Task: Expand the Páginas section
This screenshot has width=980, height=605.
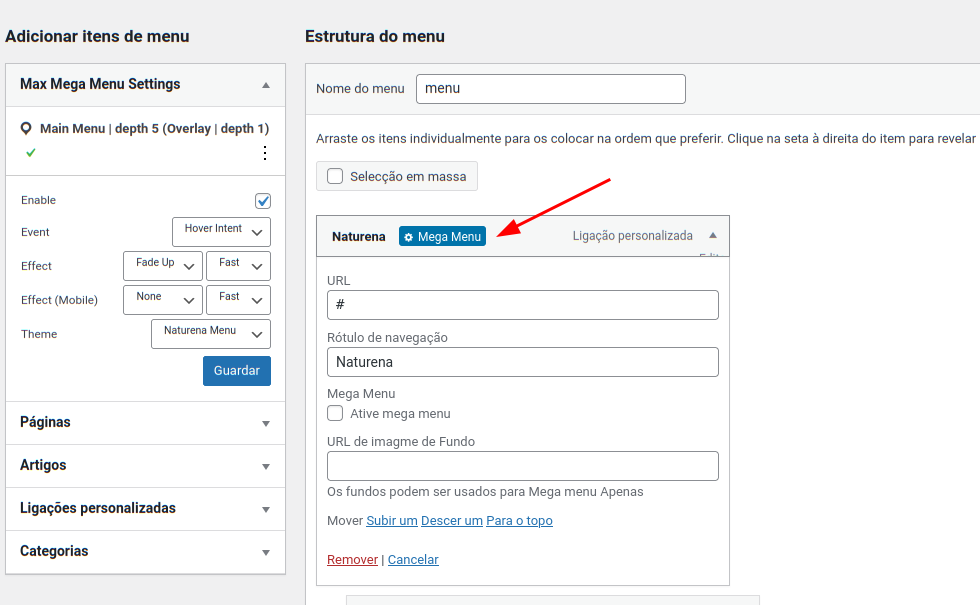Action: [145, 422]
